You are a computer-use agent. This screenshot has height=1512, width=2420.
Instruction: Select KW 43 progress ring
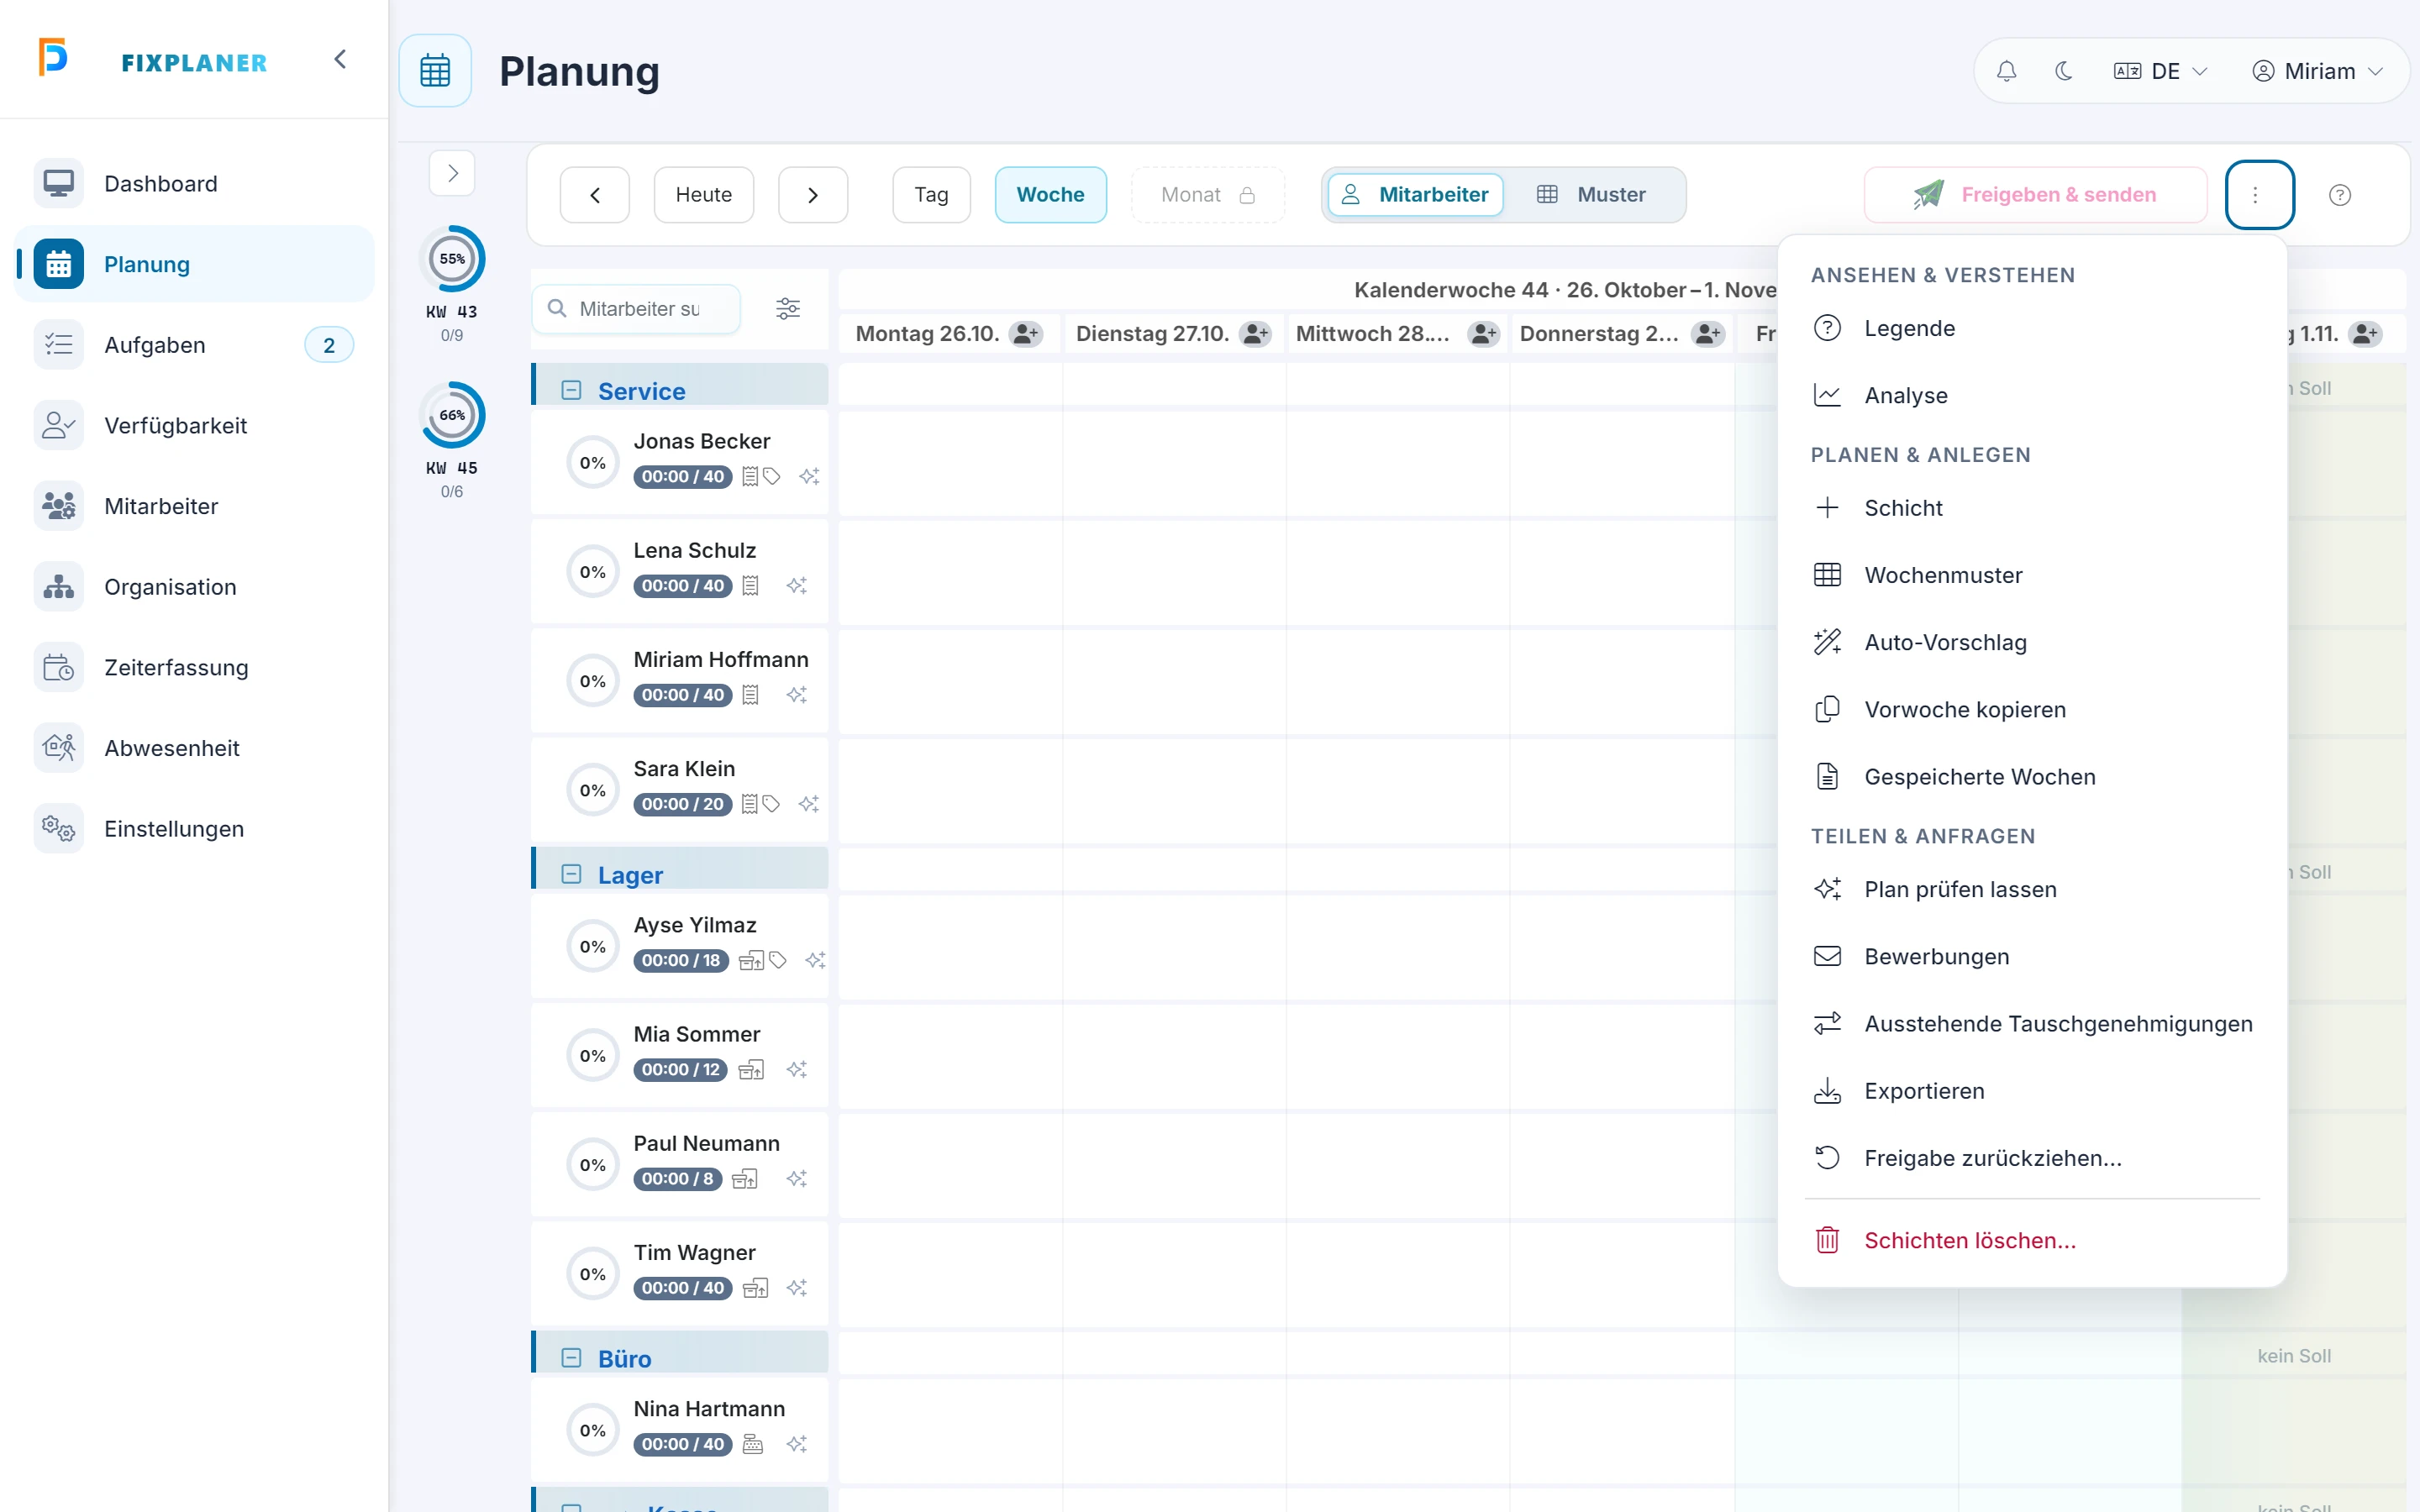452,259
